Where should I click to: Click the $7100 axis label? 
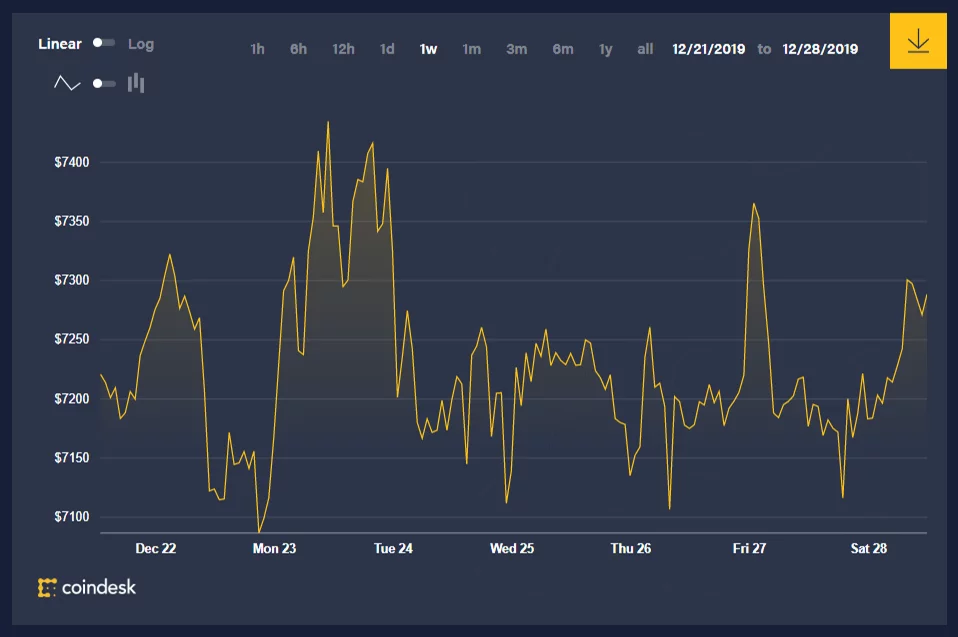pyautogui.click(x=71, y=517)
